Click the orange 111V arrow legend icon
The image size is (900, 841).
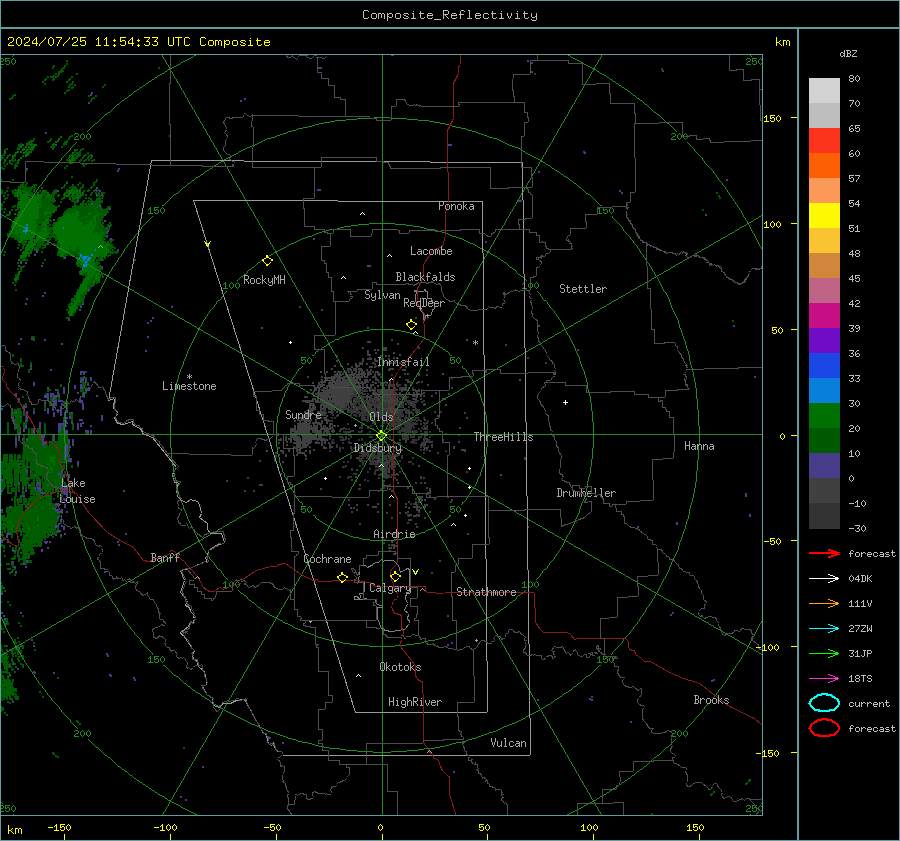click(x=824, y=603)
